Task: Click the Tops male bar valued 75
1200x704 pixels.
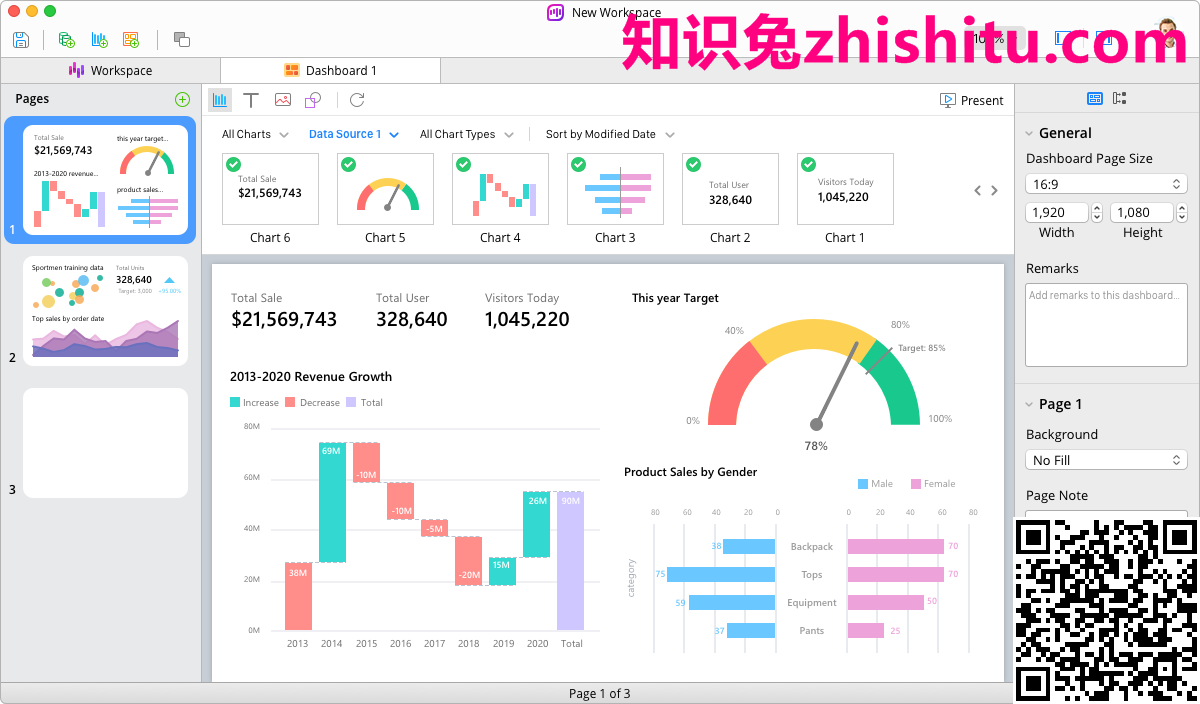Action: [721, 574]
